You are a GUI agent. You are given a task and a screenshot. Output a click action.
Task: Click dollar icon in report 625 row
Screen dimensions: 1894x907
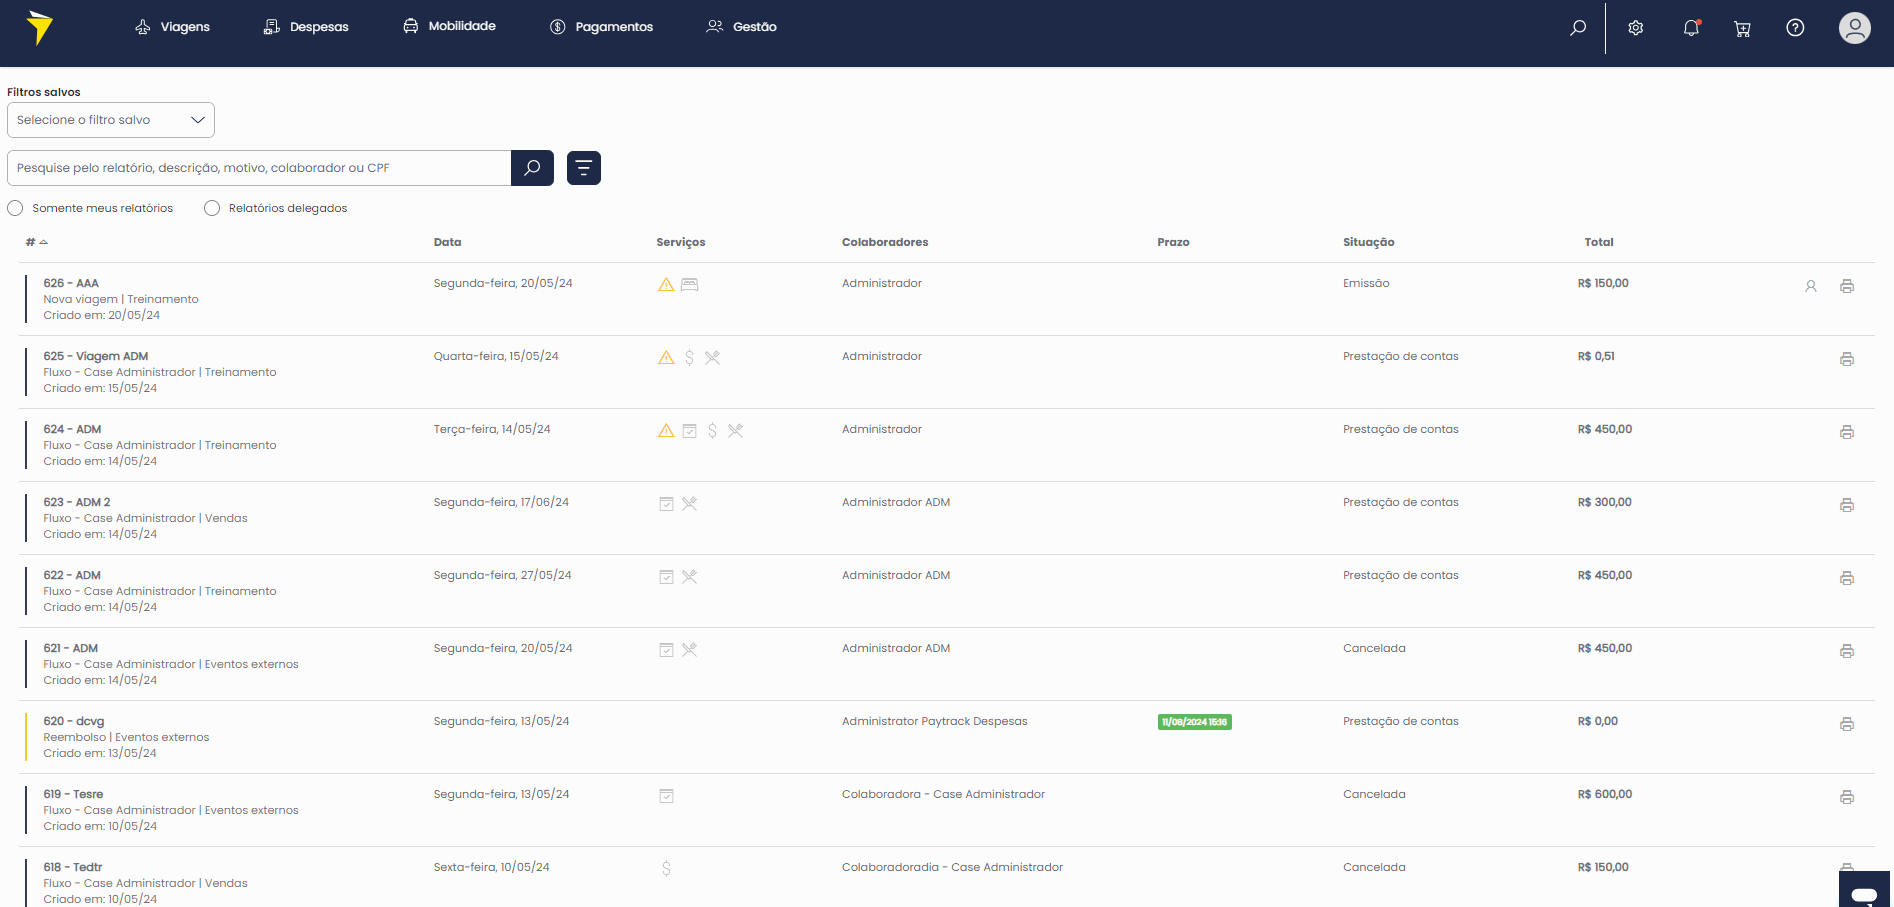pos(689,358)
